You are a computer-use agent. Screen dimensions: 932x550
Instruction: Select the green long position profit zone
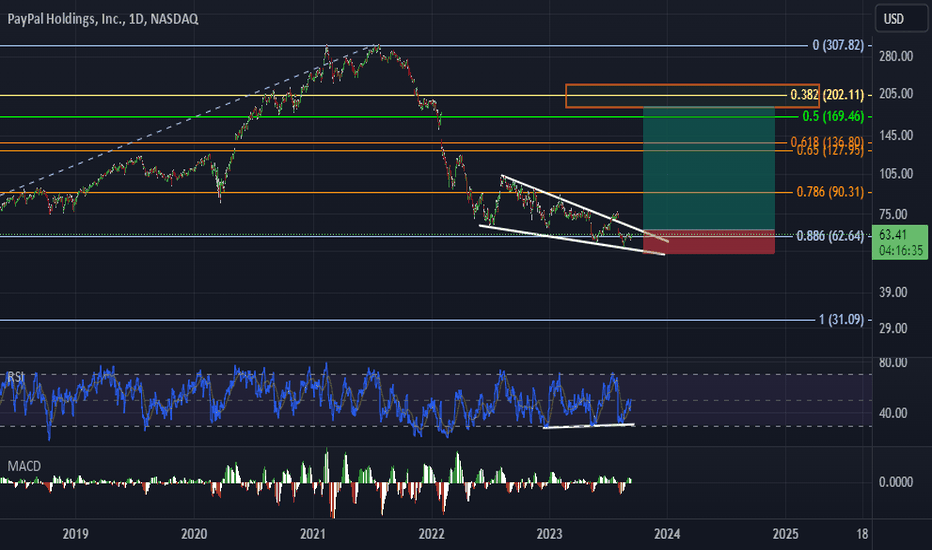pyautogui.click(x=709, y=168)
